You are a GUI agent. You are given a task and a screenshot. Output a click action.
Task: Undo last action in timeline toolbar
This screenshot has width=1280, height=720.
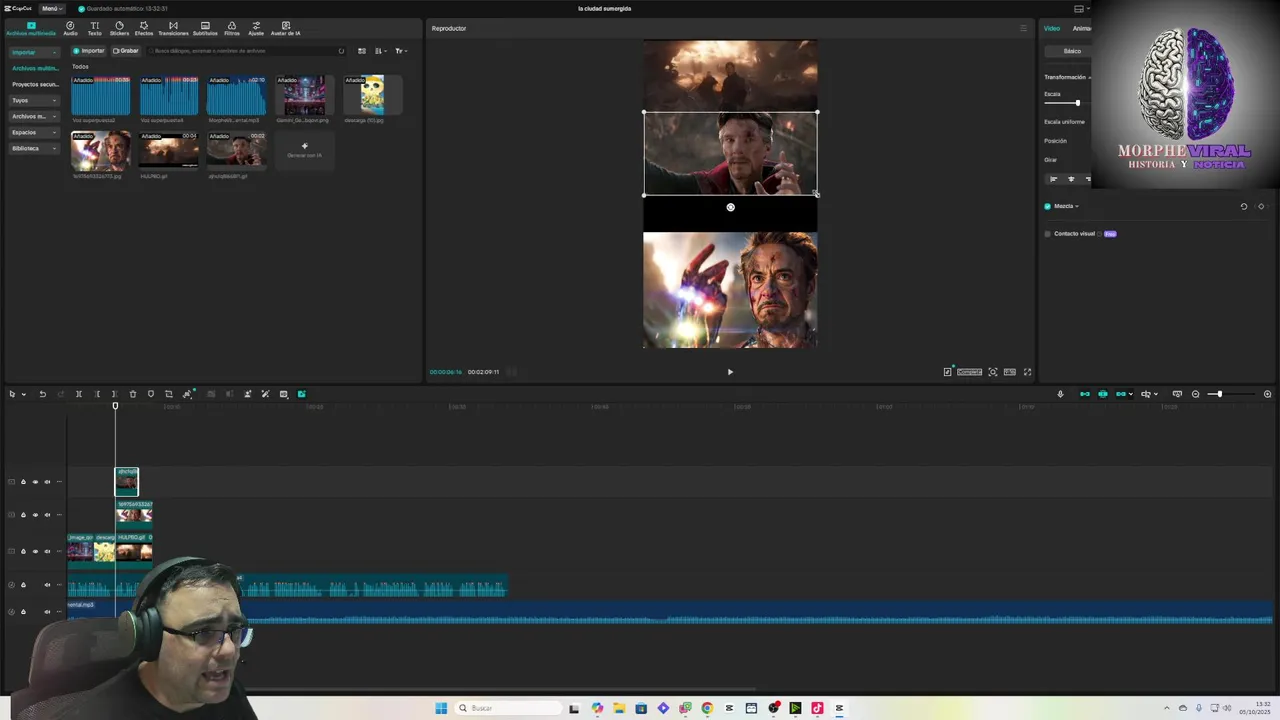[42, 394]
